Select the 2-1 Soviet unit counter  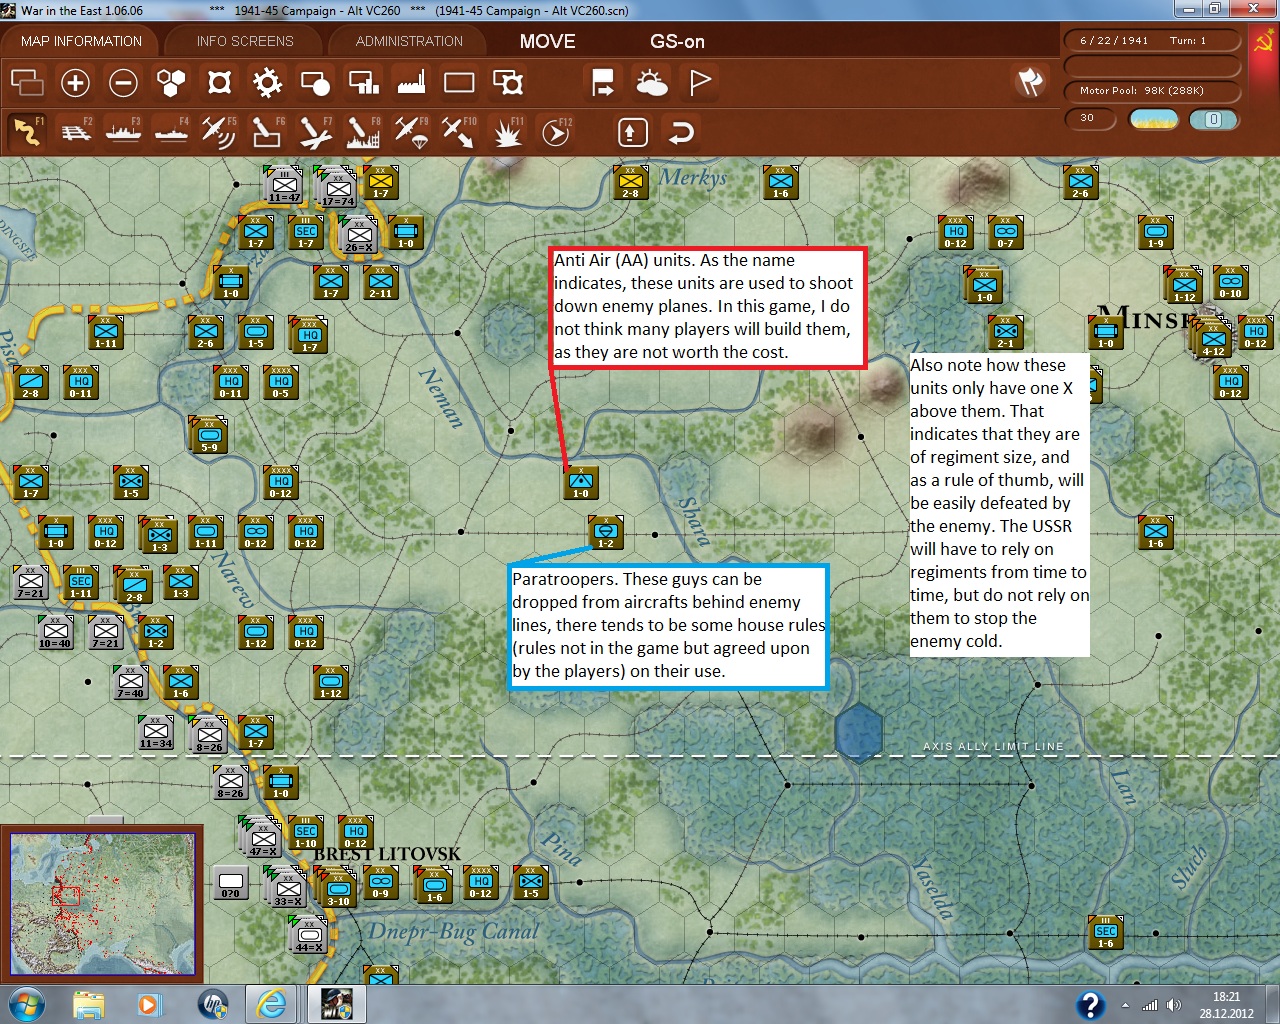(1006, 332)
